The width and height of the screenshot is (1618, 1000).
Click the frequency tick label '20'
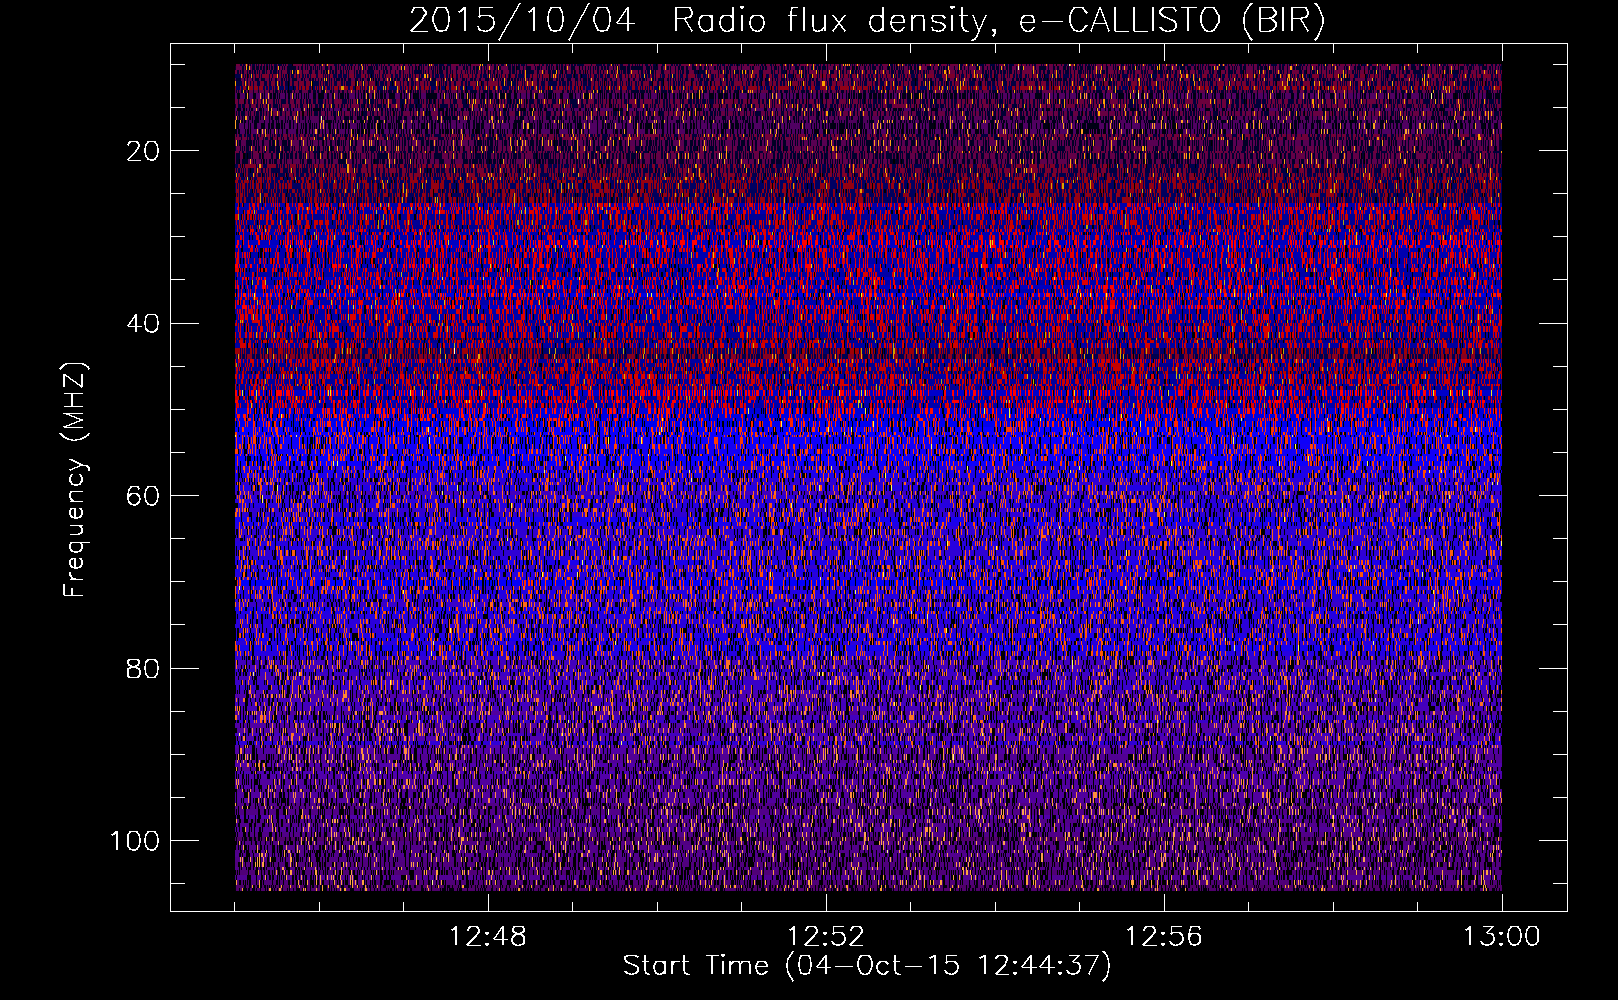point(144,151)
